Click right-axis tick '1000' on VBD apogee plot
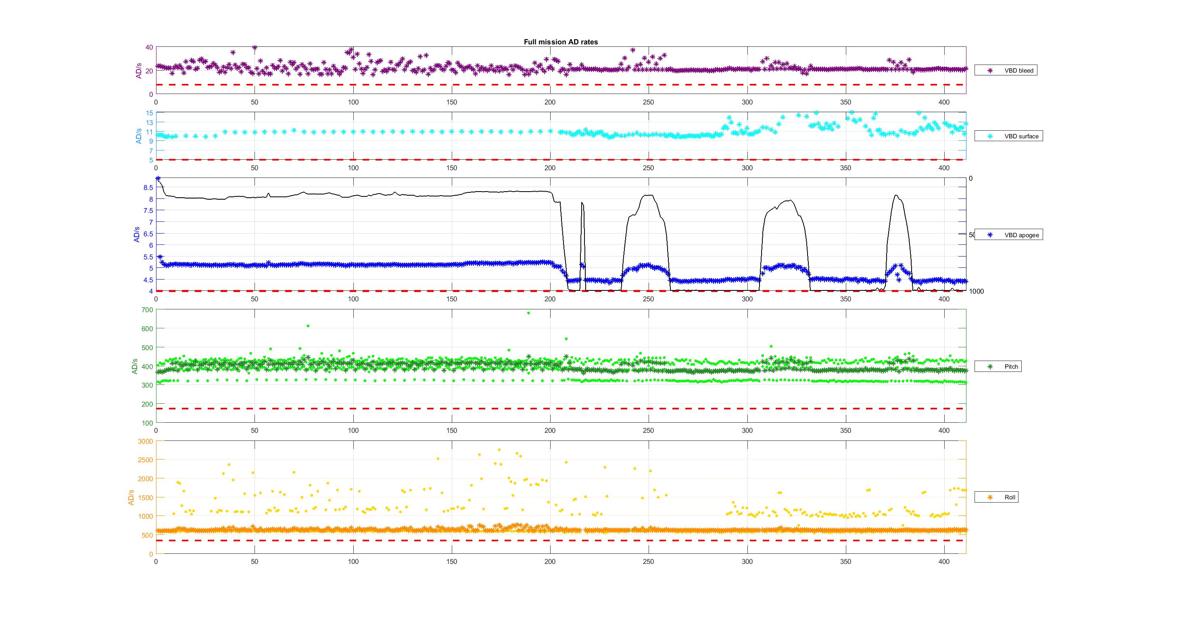The height and width of the screenshot is (622, 1200). [x=976, y=291]
